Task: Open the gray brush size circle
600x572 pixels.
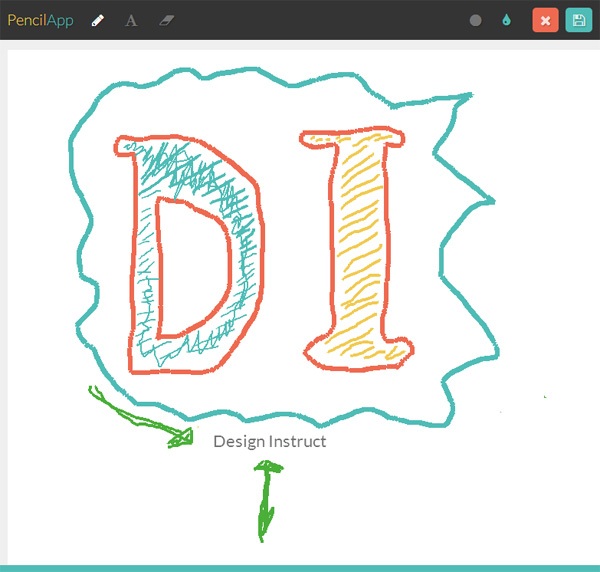Action: point(475,20)
